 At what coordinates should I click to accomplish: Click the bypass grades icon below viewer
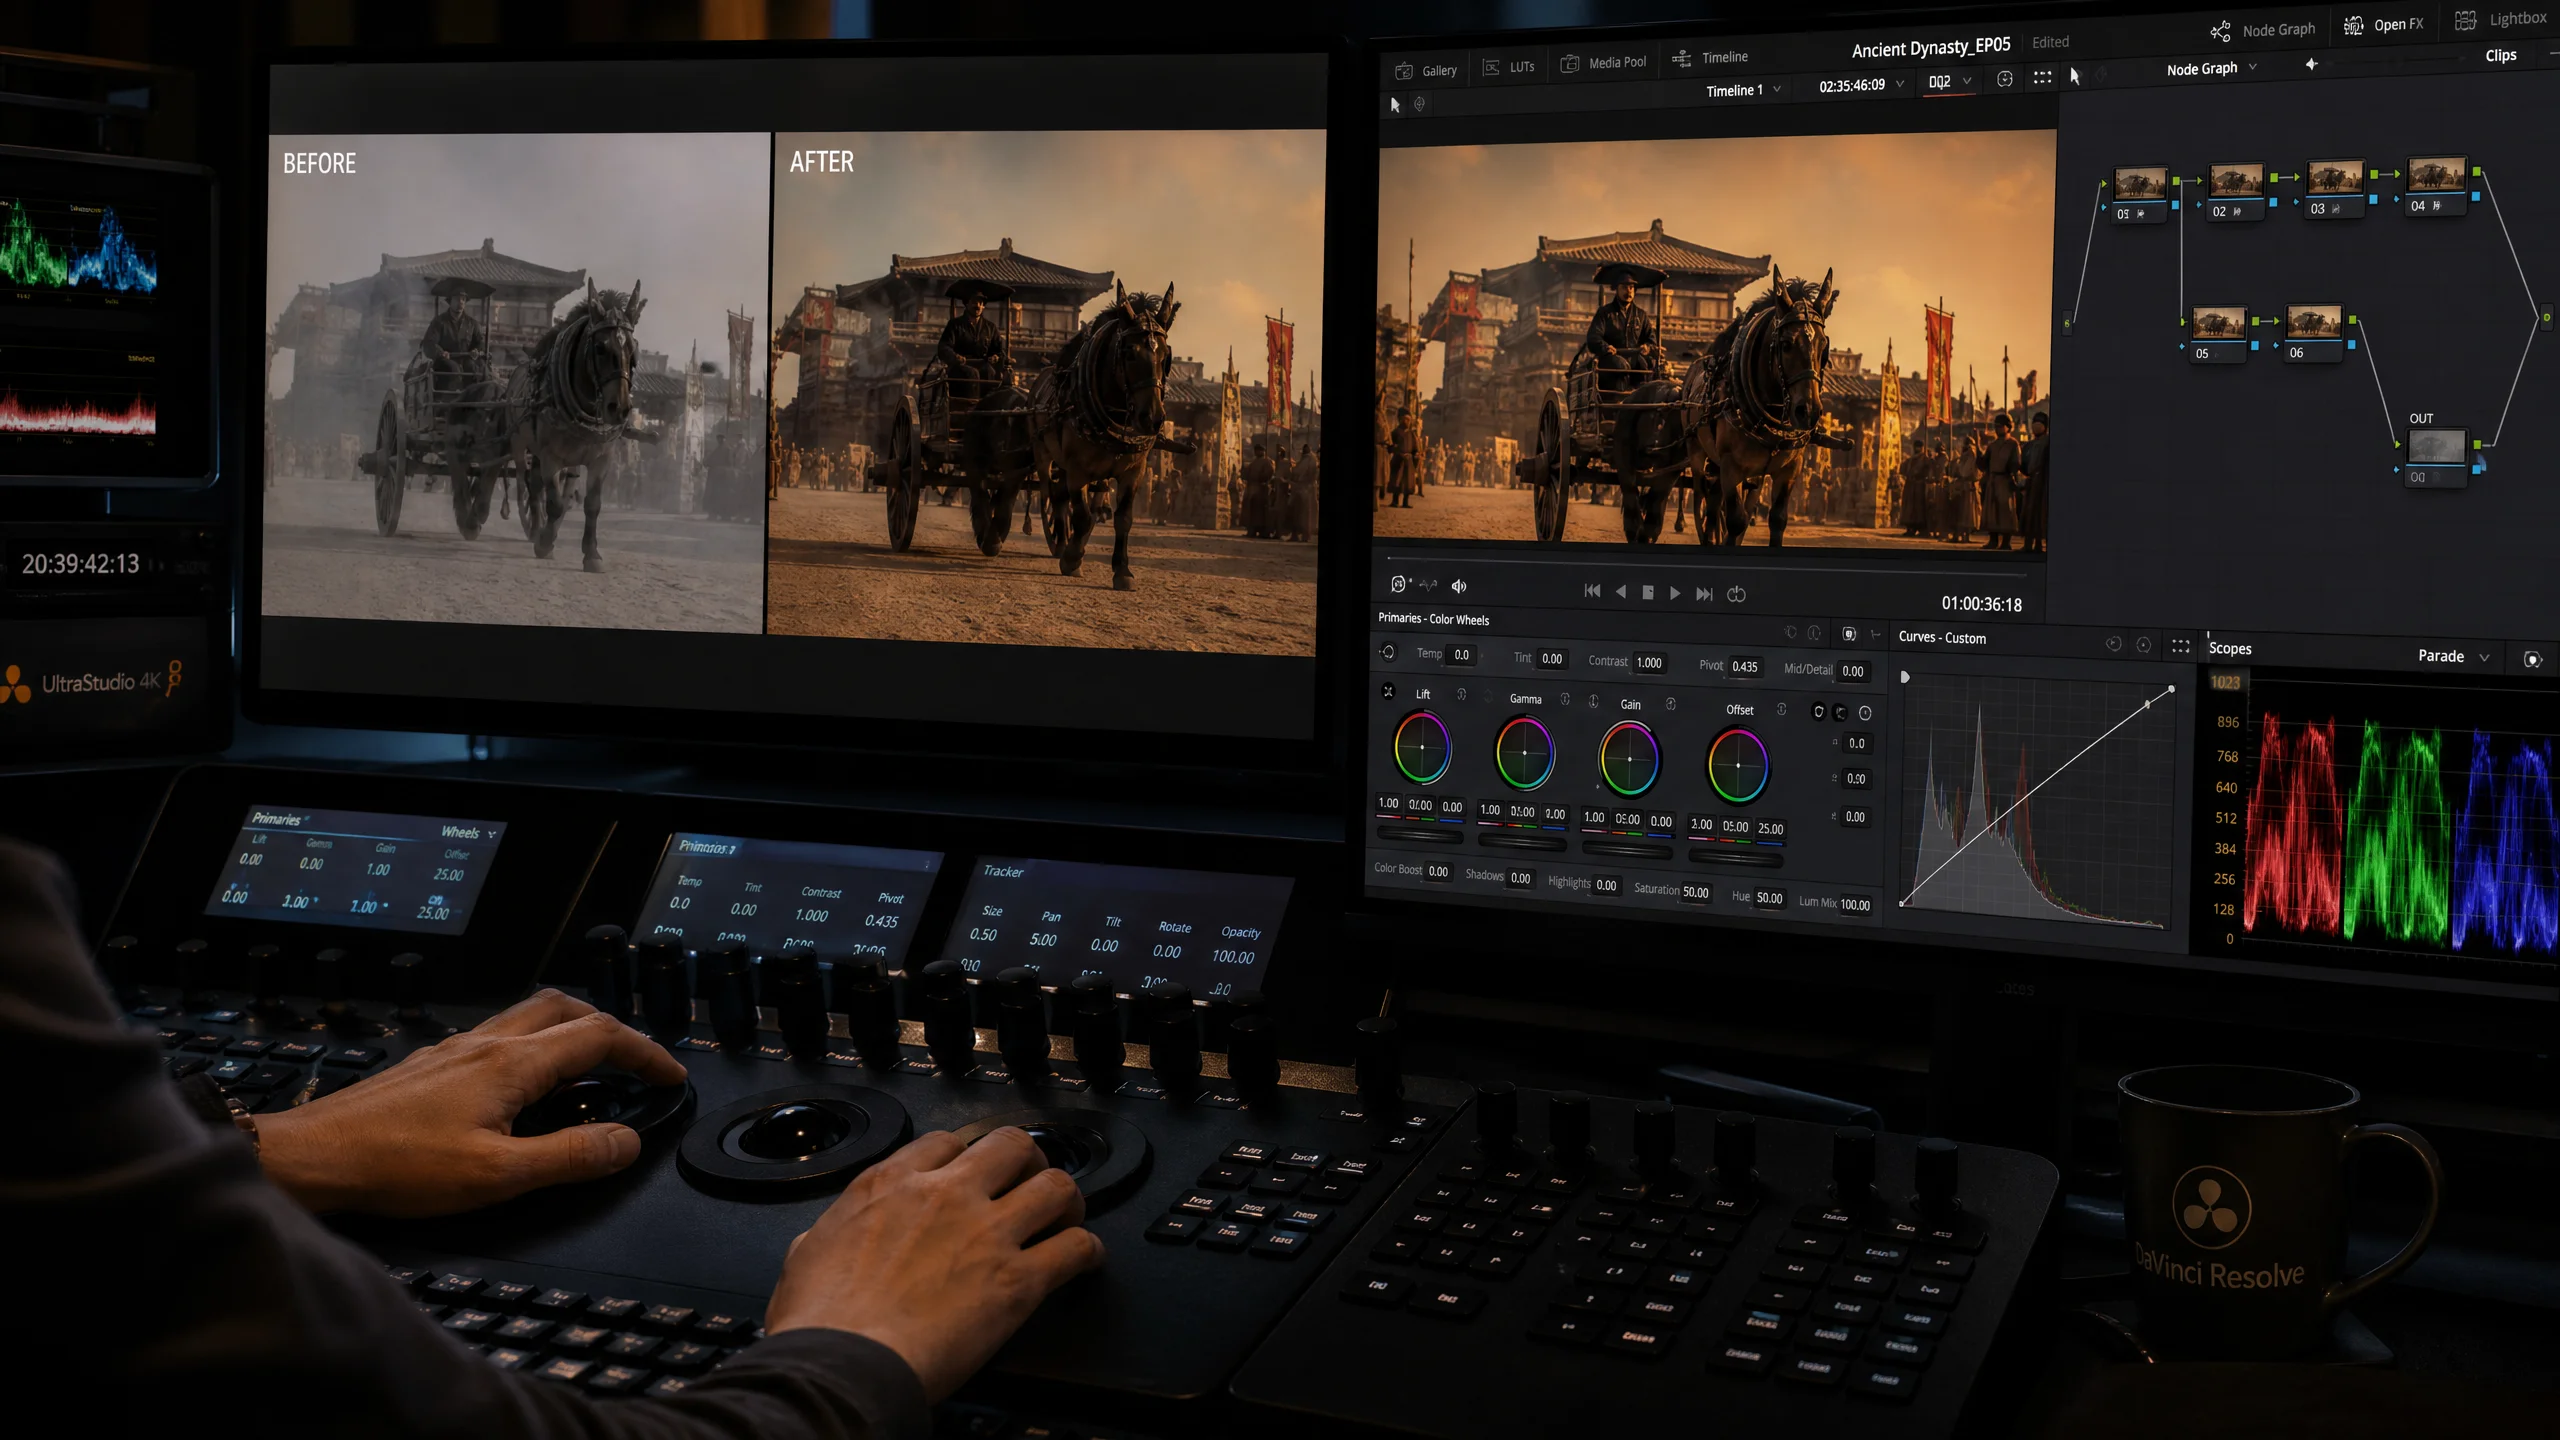[1399, 584]
